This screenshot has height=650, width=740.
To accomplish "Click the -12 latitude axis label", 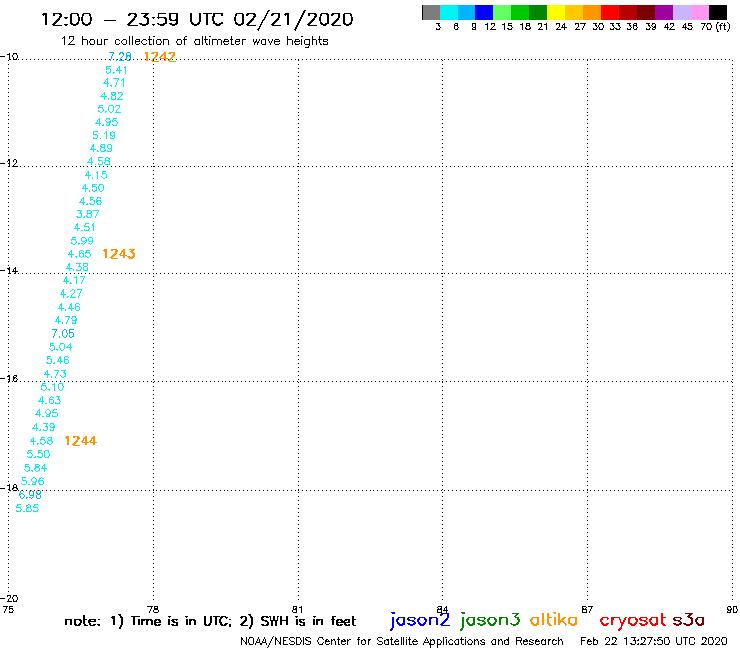I will [9, 163].
